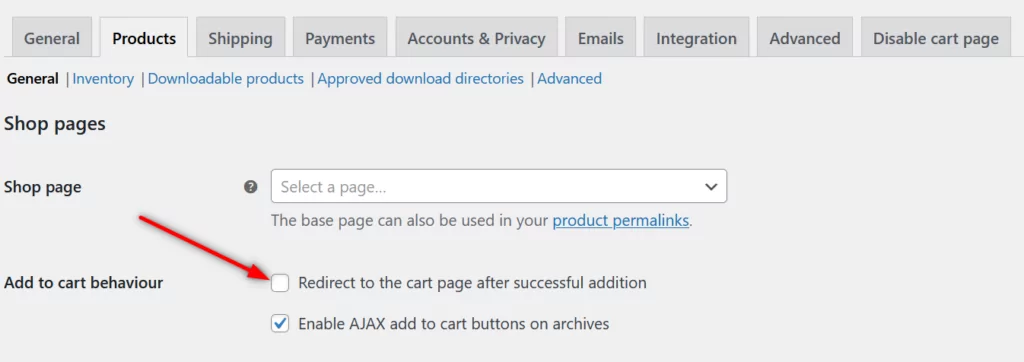
Task: Disable AJAX add to cart checkbox
Action: (280, 323)
